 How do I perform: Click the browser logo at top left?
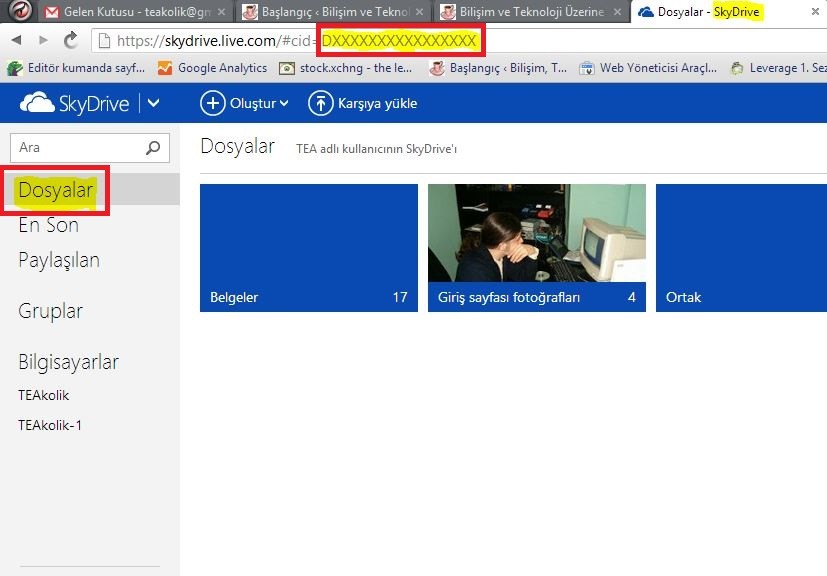20,10
